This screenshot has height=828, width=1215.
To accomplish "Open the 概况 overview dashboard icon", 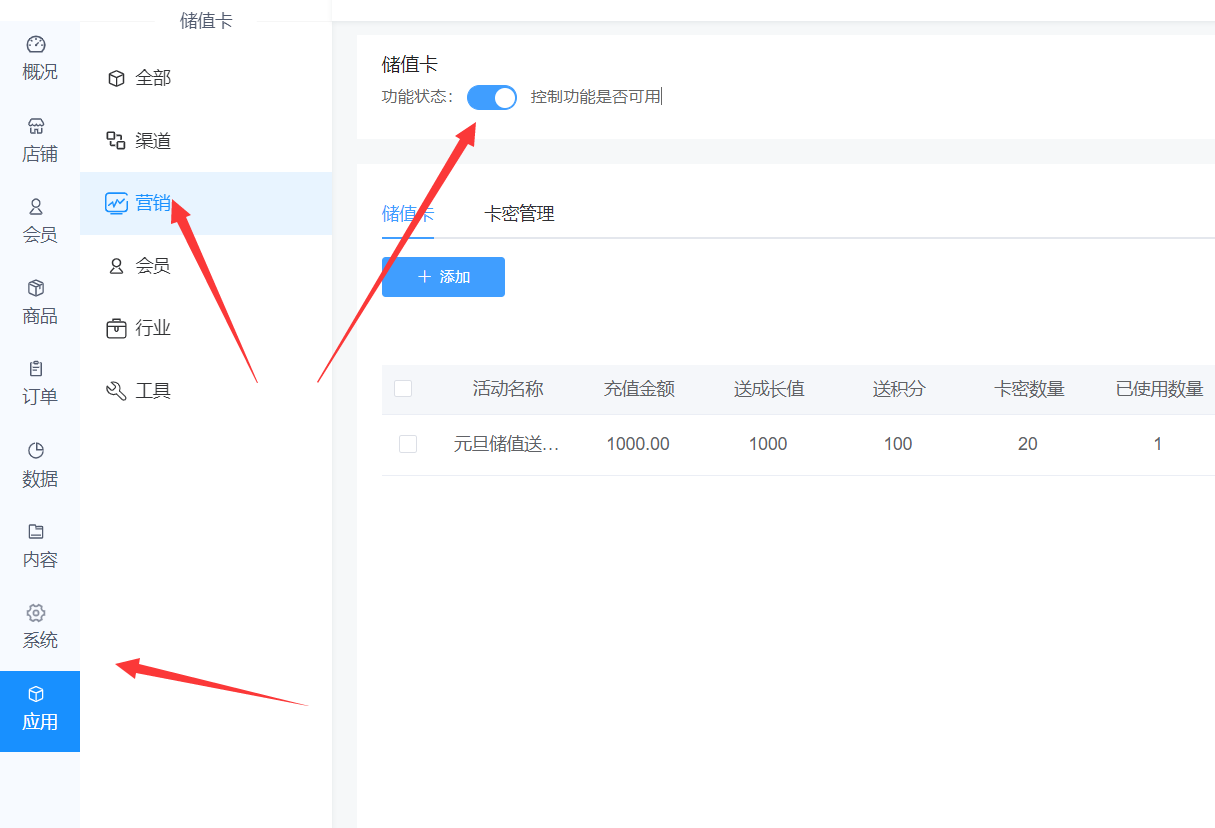I will click(36, 44).
